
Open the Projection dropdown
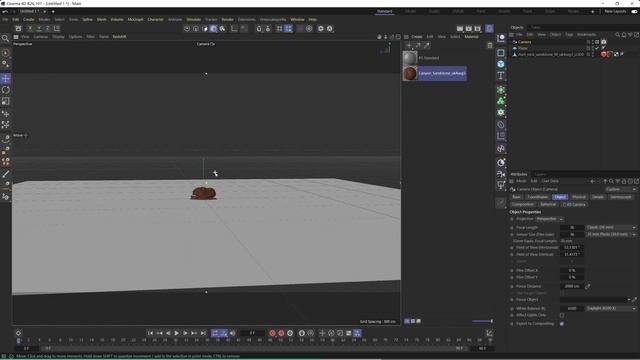[x=550, y=219]
